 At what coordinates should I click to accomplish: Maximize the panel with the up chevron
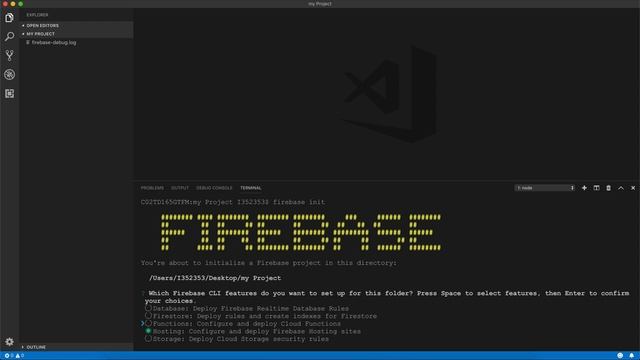[620, 188]
